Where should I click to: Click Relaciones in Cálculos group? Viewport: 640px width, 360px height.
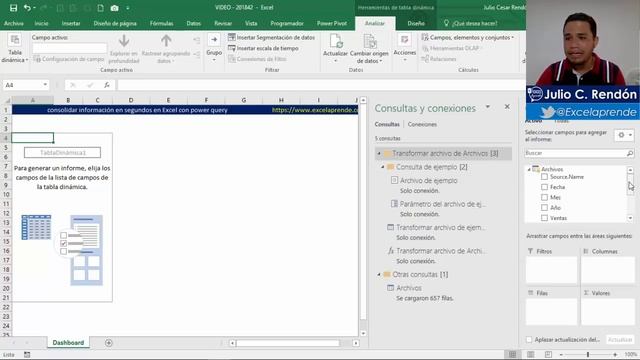439,59
